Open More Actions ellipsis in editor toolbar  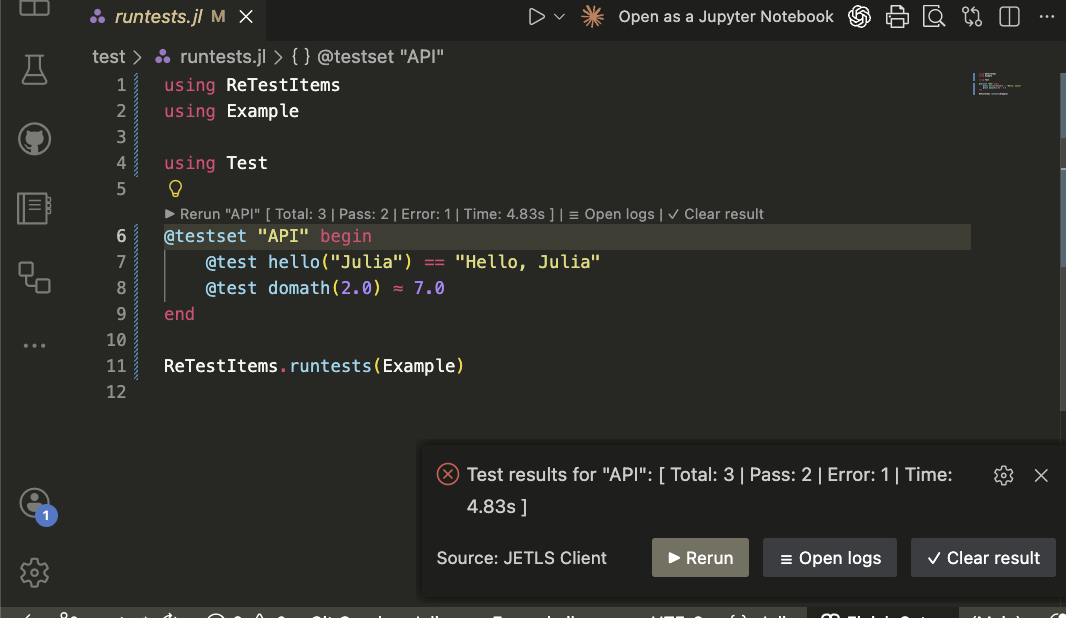(1047, 16)
